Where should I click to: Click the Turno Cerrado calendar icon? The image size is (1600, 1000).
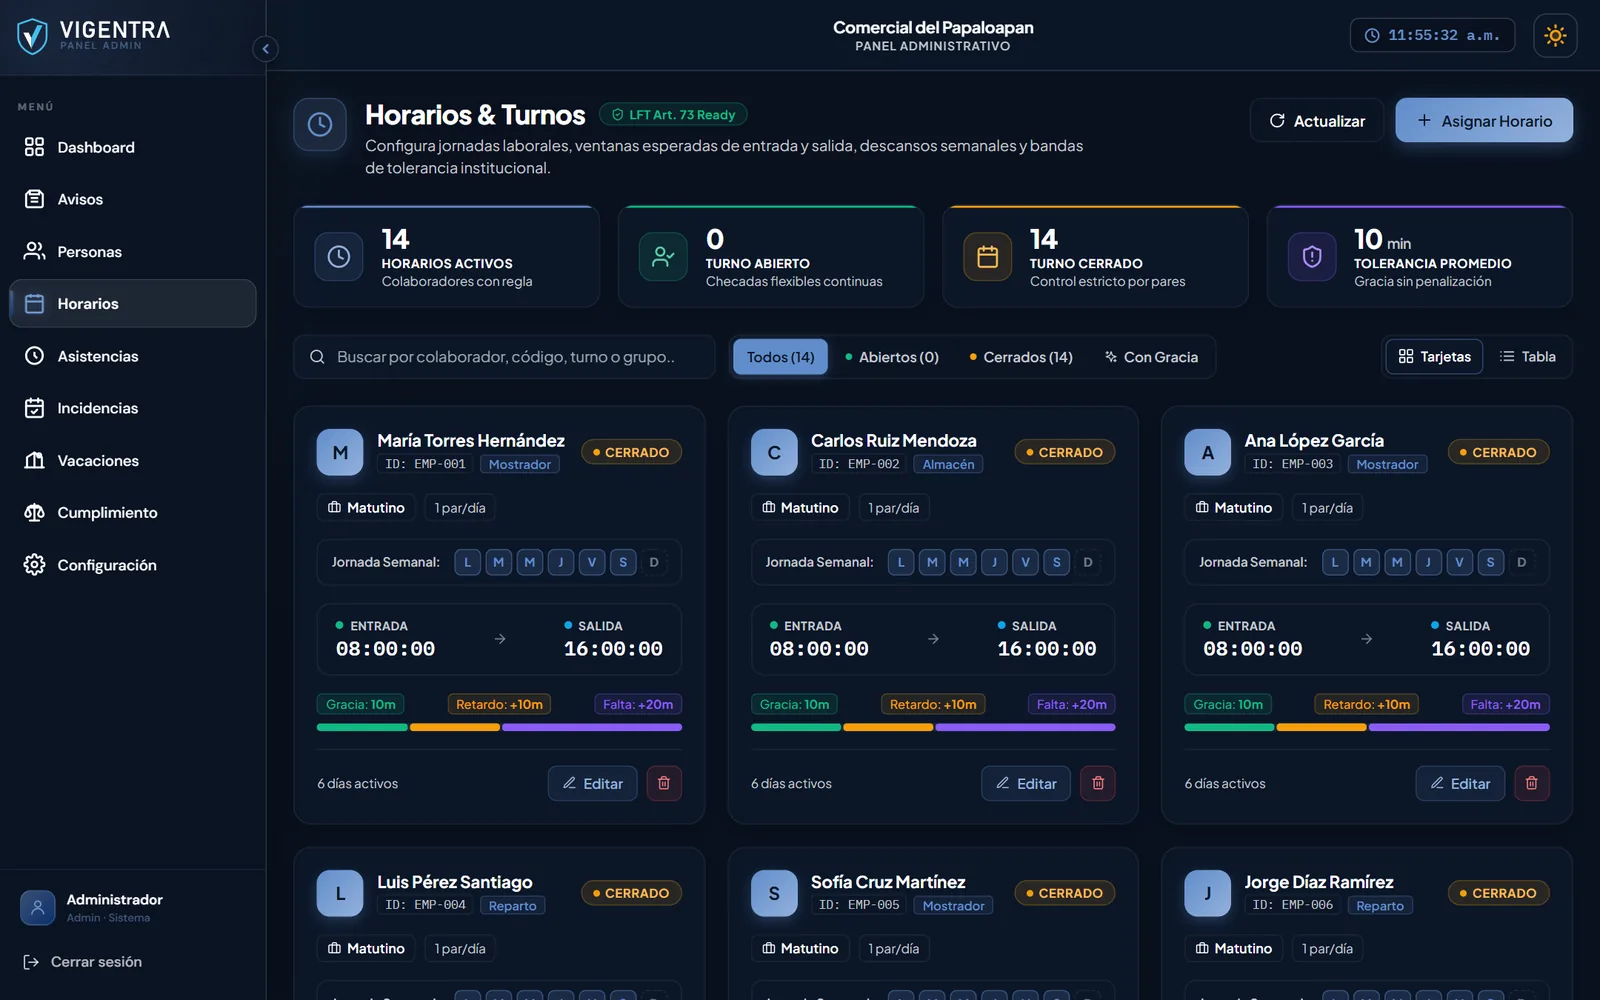[987, 257]
